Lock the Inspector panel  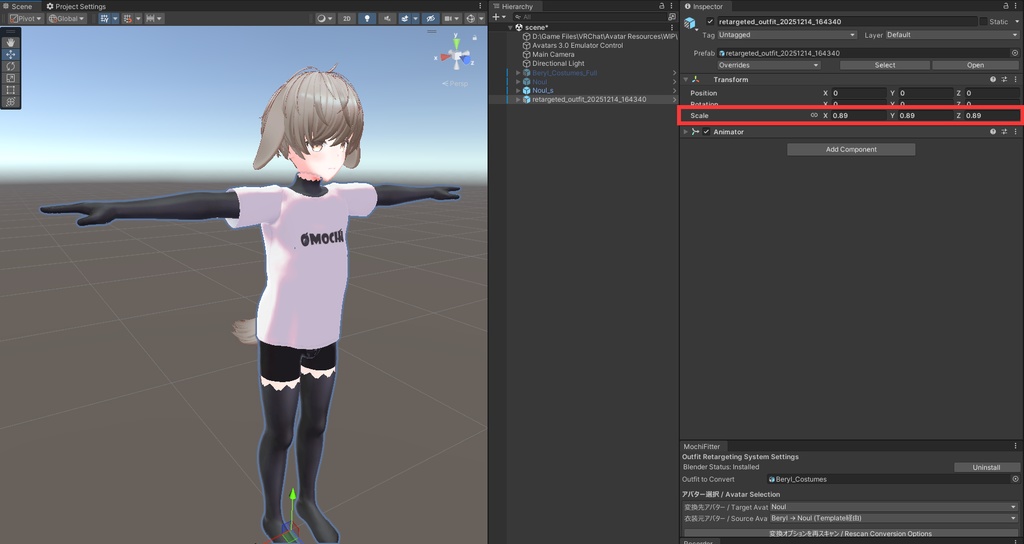(x=1006, y=6)
